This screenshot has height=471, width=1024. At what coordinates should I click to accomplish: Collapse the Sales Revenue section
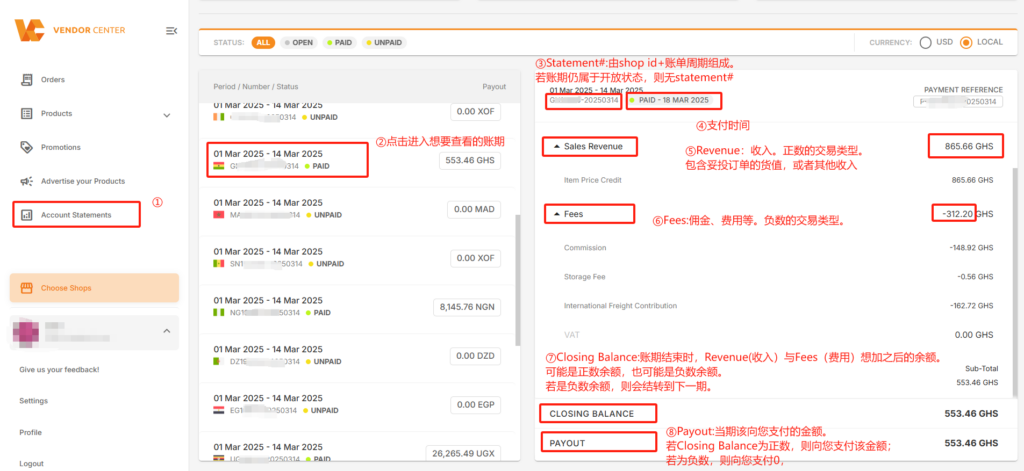[x=558, y=147]
